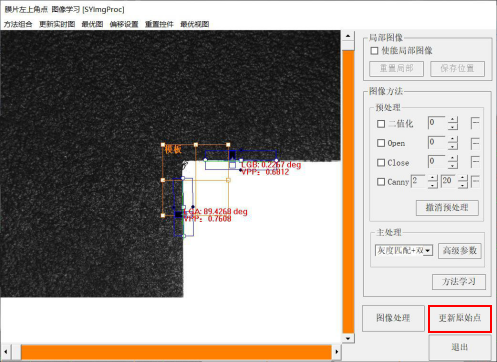Toggle the Open checkbox
Viewport: 497px width, 362px height.
[x=381, y=143]
